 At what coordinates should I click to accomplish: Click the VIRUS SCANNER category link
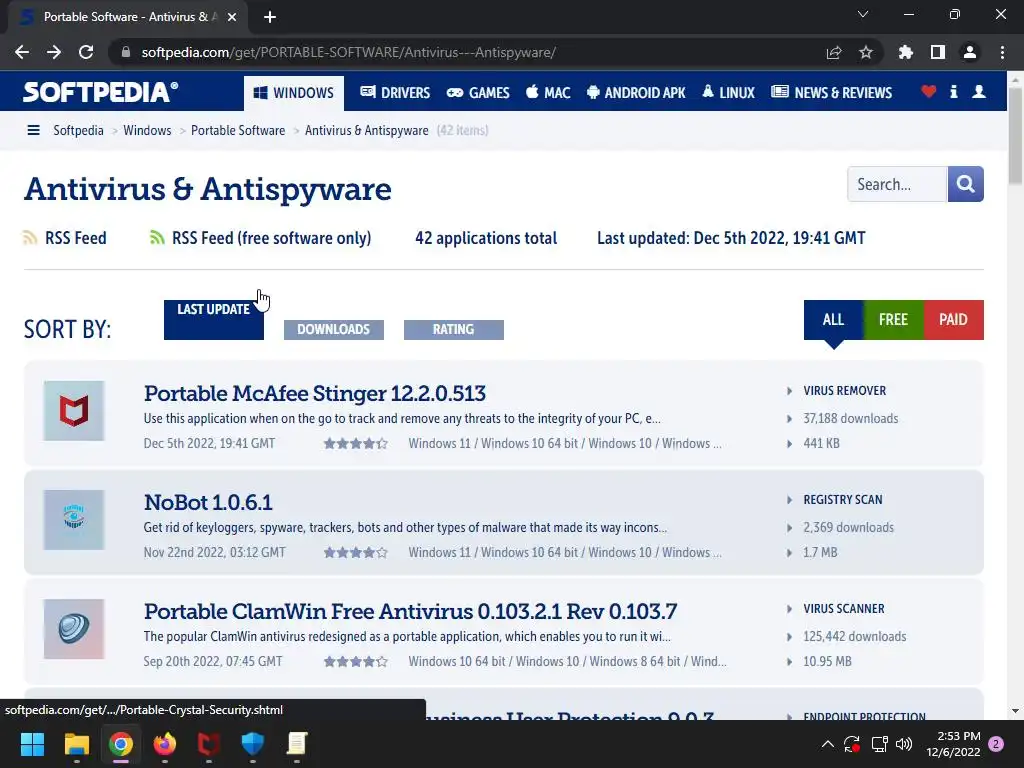pos(844,609)
